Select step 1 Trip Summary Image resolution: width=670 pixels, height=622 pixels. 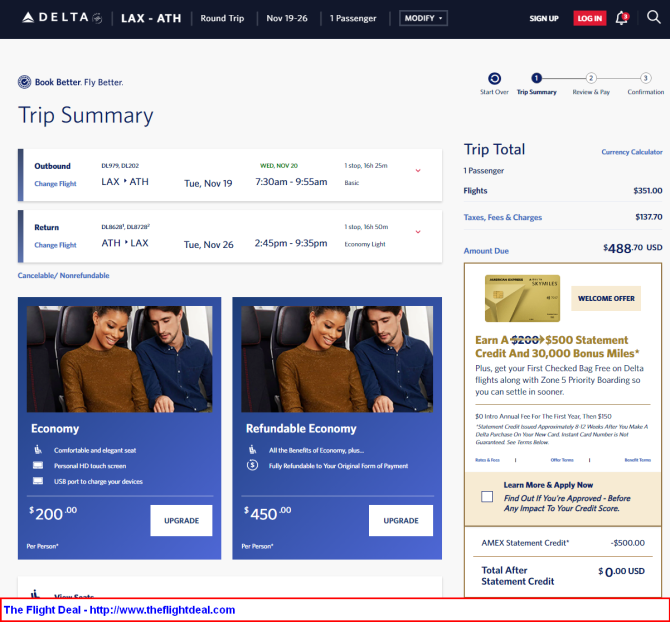tap(536, 78)
